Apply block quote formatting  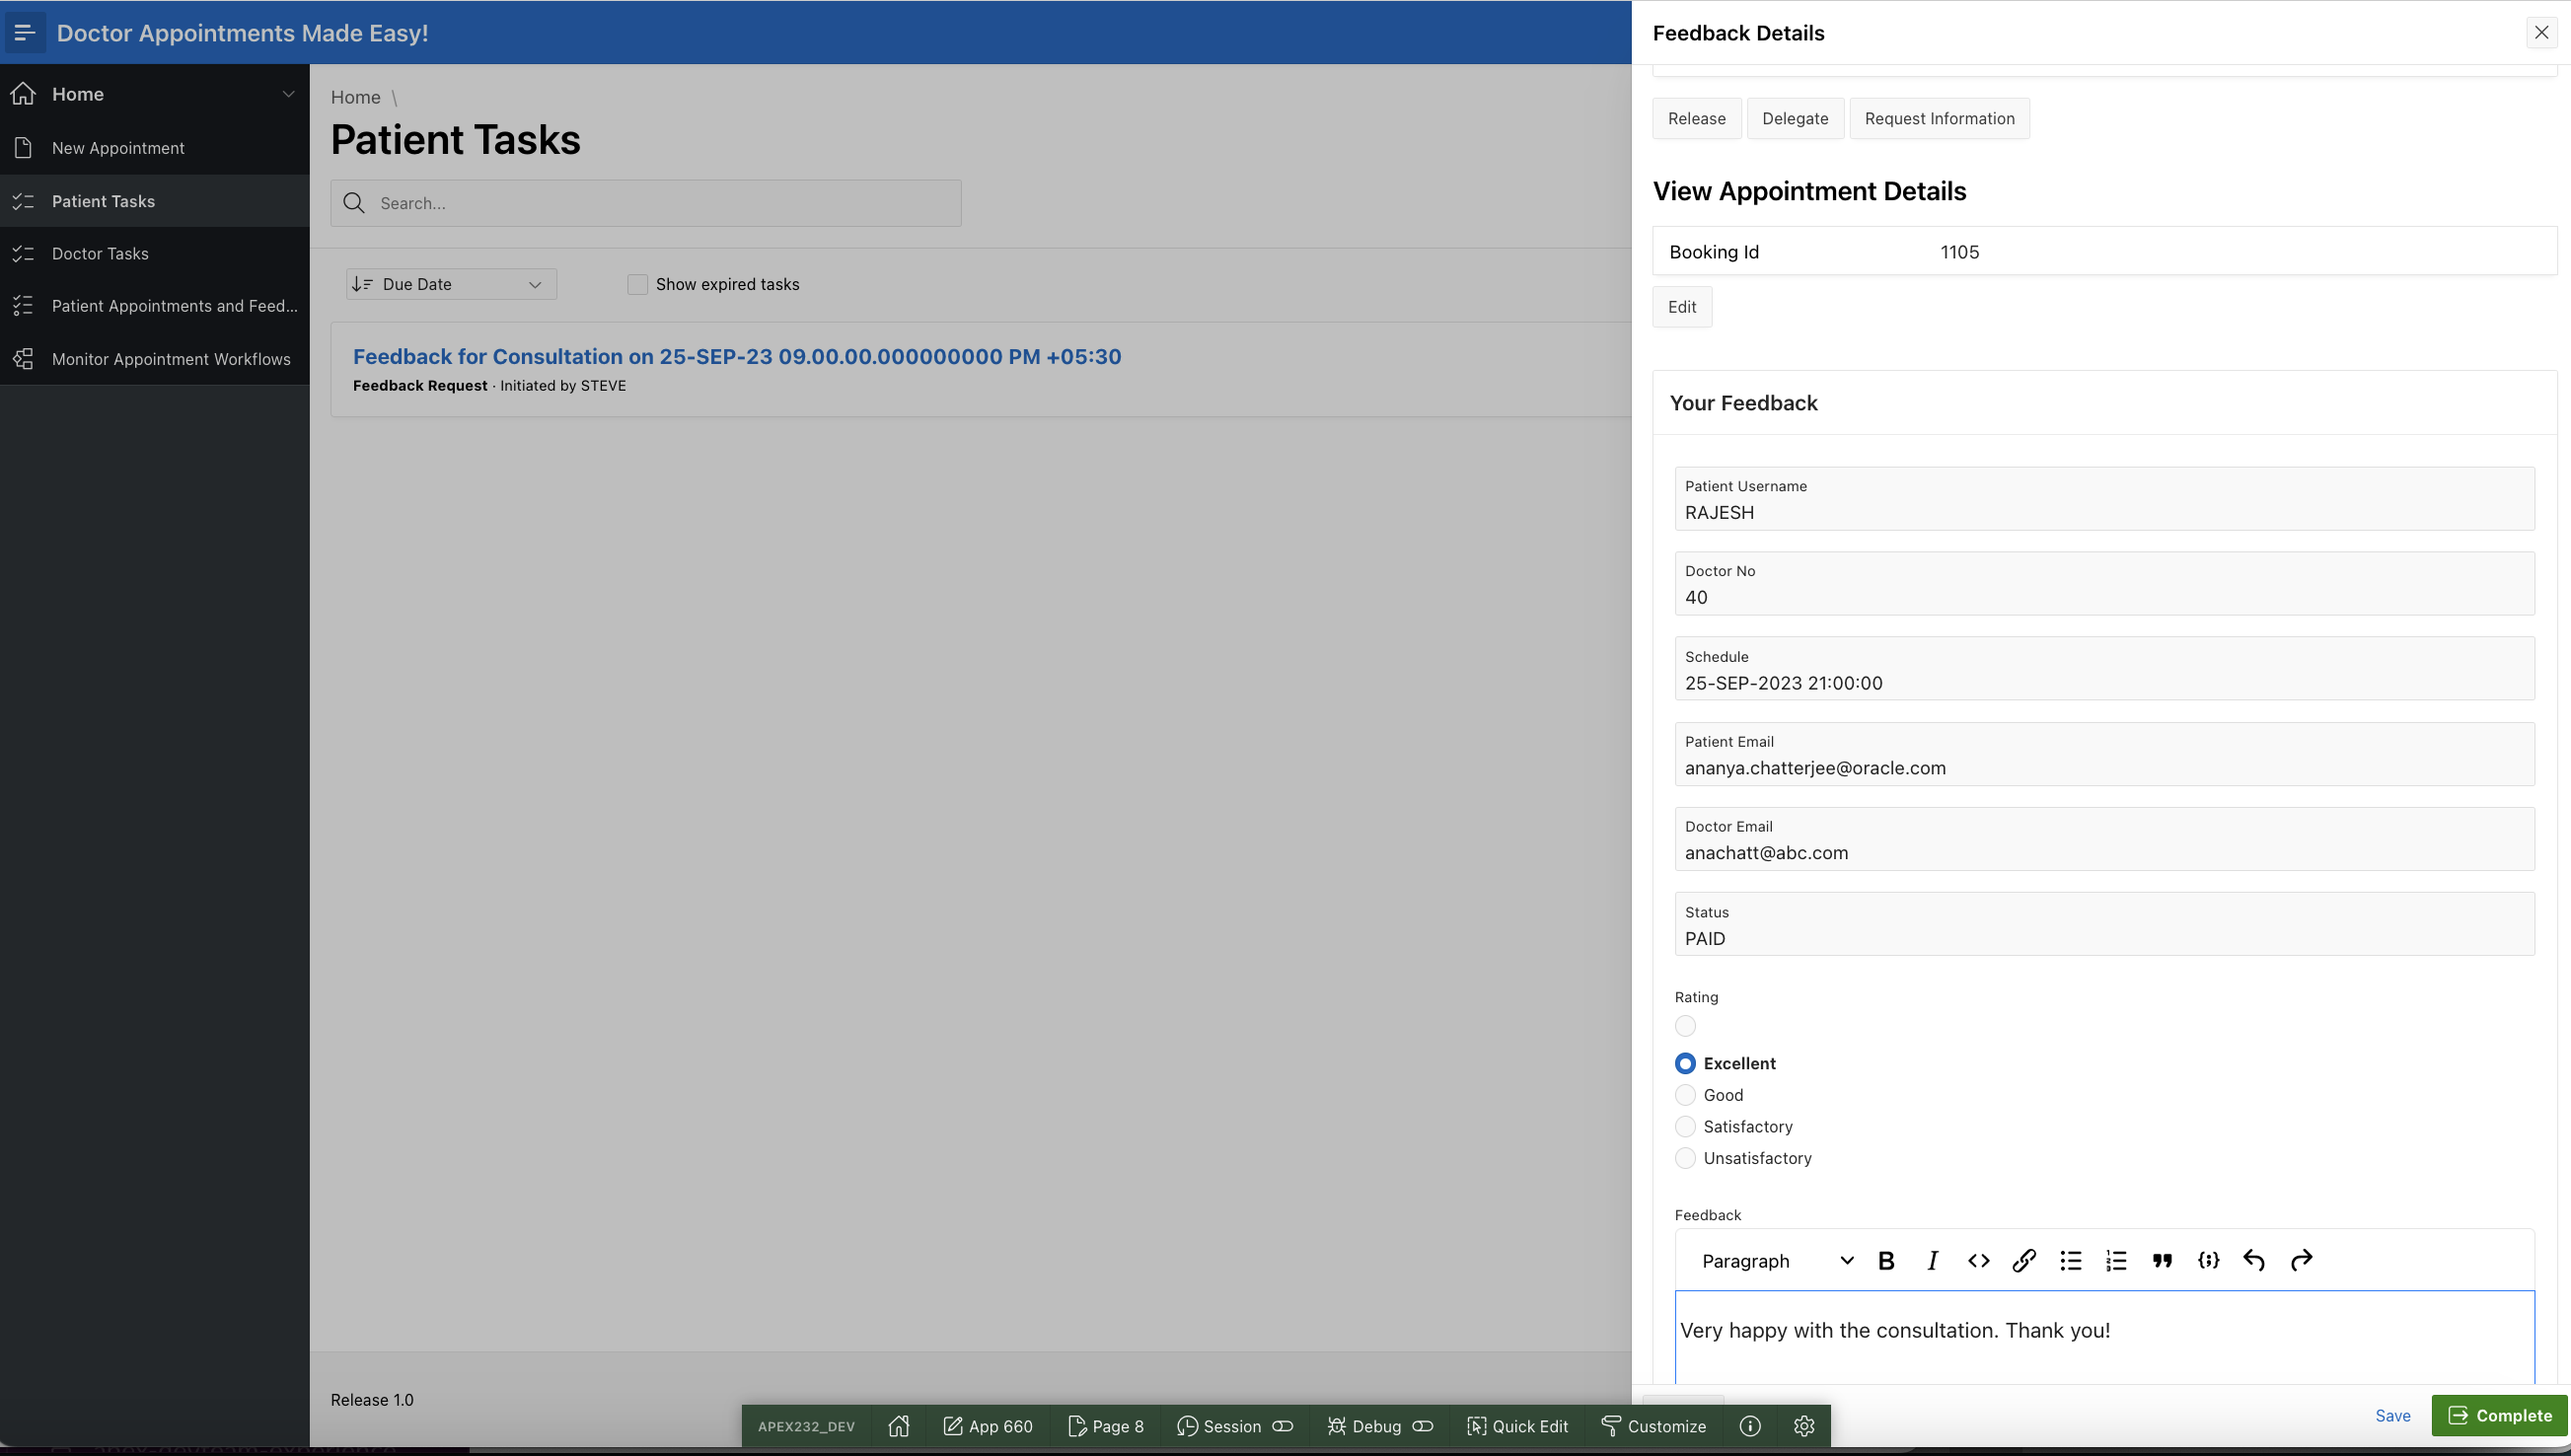point(2162,1261)
